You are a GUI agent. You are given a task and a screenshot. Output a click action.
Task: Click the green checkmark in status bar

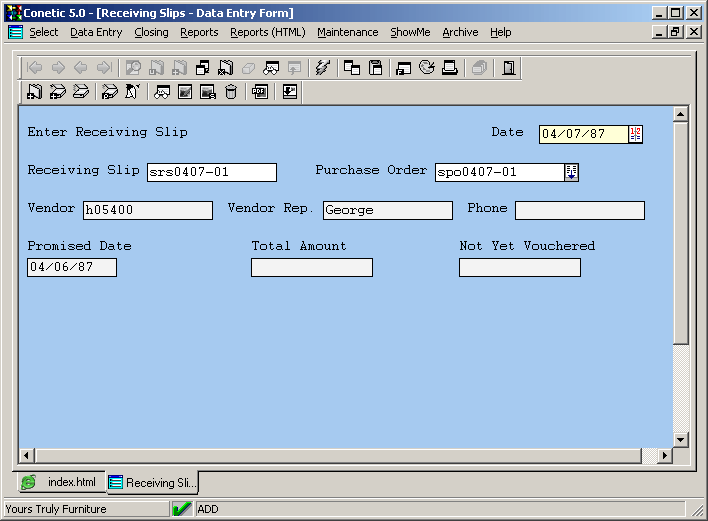click(182, 509)
